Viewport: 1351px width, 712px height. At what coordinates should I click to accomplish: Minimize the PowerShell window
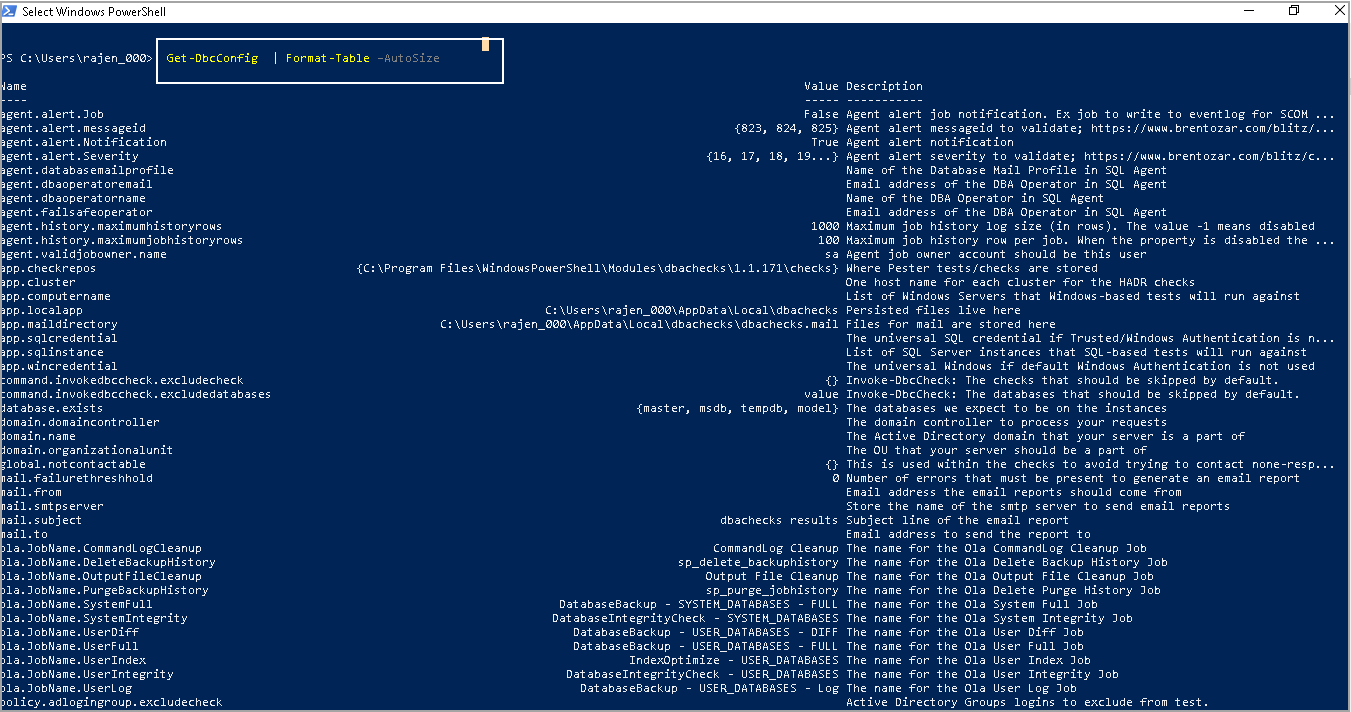pyautogui.click(x=1248, y=11)
